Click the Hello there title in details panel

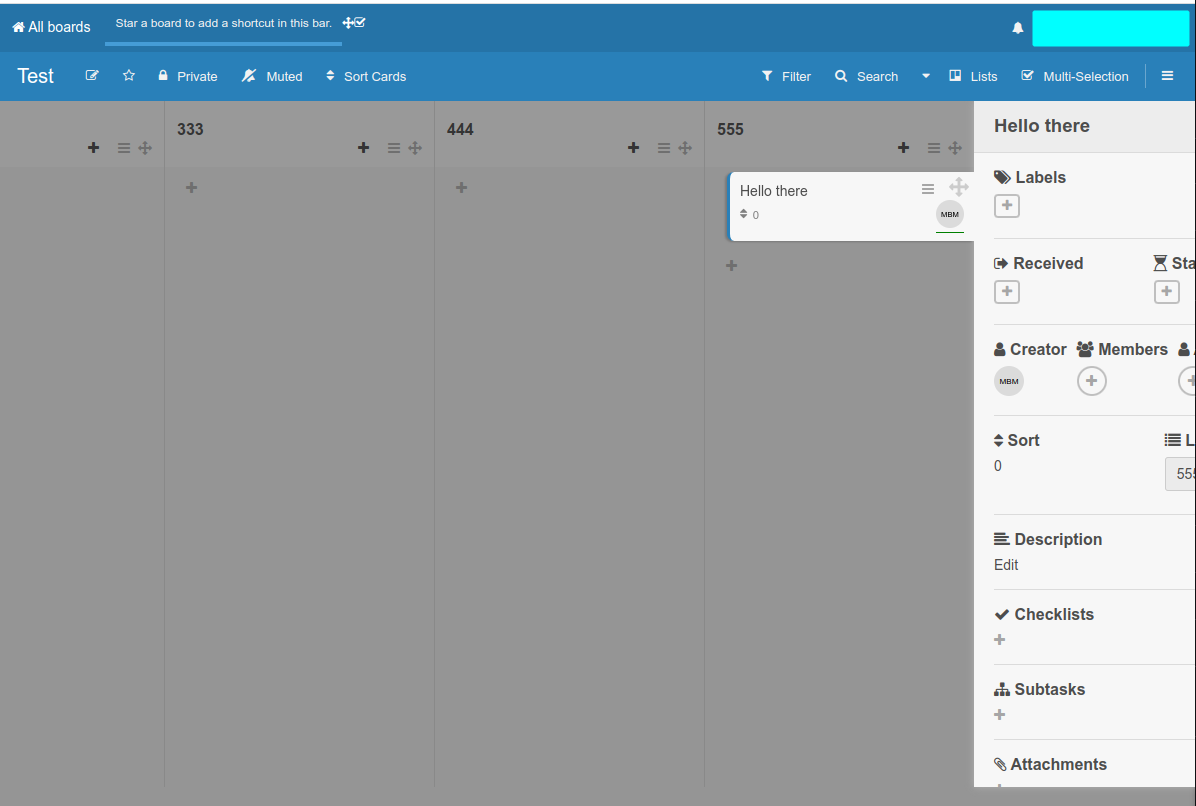point(1042,126)
